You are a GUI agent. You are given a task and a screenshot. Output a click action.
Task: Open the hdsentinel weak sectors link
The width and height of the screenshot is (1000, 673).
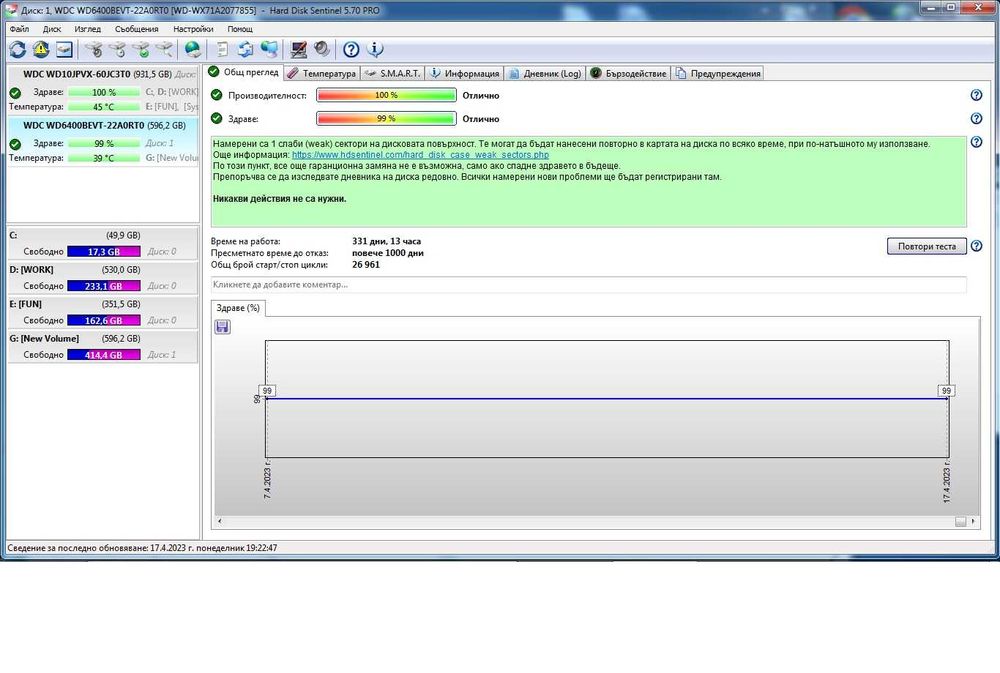420,154
